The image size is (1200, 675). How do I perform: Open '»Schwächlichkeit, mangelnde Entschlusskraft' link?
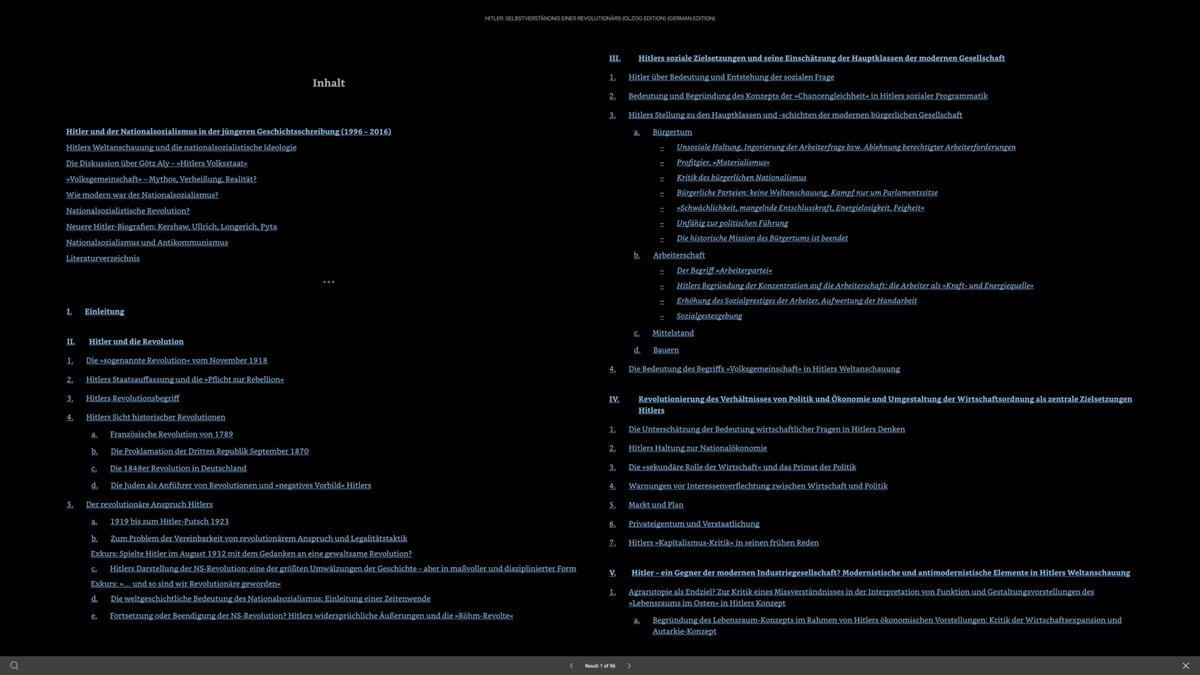coord(800,208)
